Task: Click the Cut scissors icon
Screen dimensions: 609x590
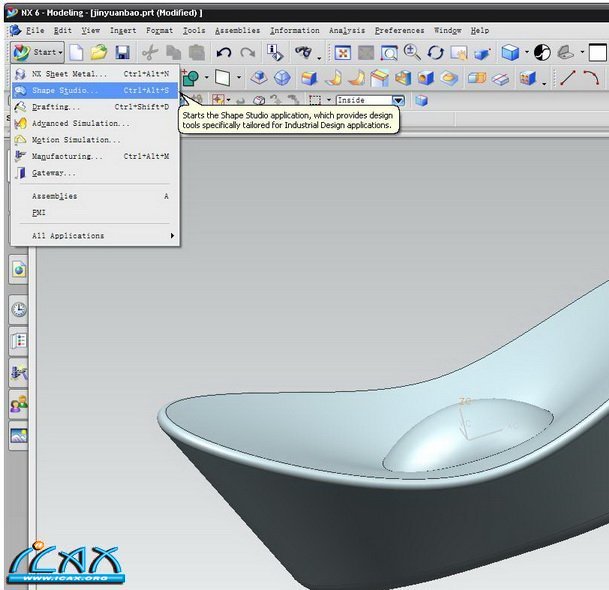Action: 150,52
